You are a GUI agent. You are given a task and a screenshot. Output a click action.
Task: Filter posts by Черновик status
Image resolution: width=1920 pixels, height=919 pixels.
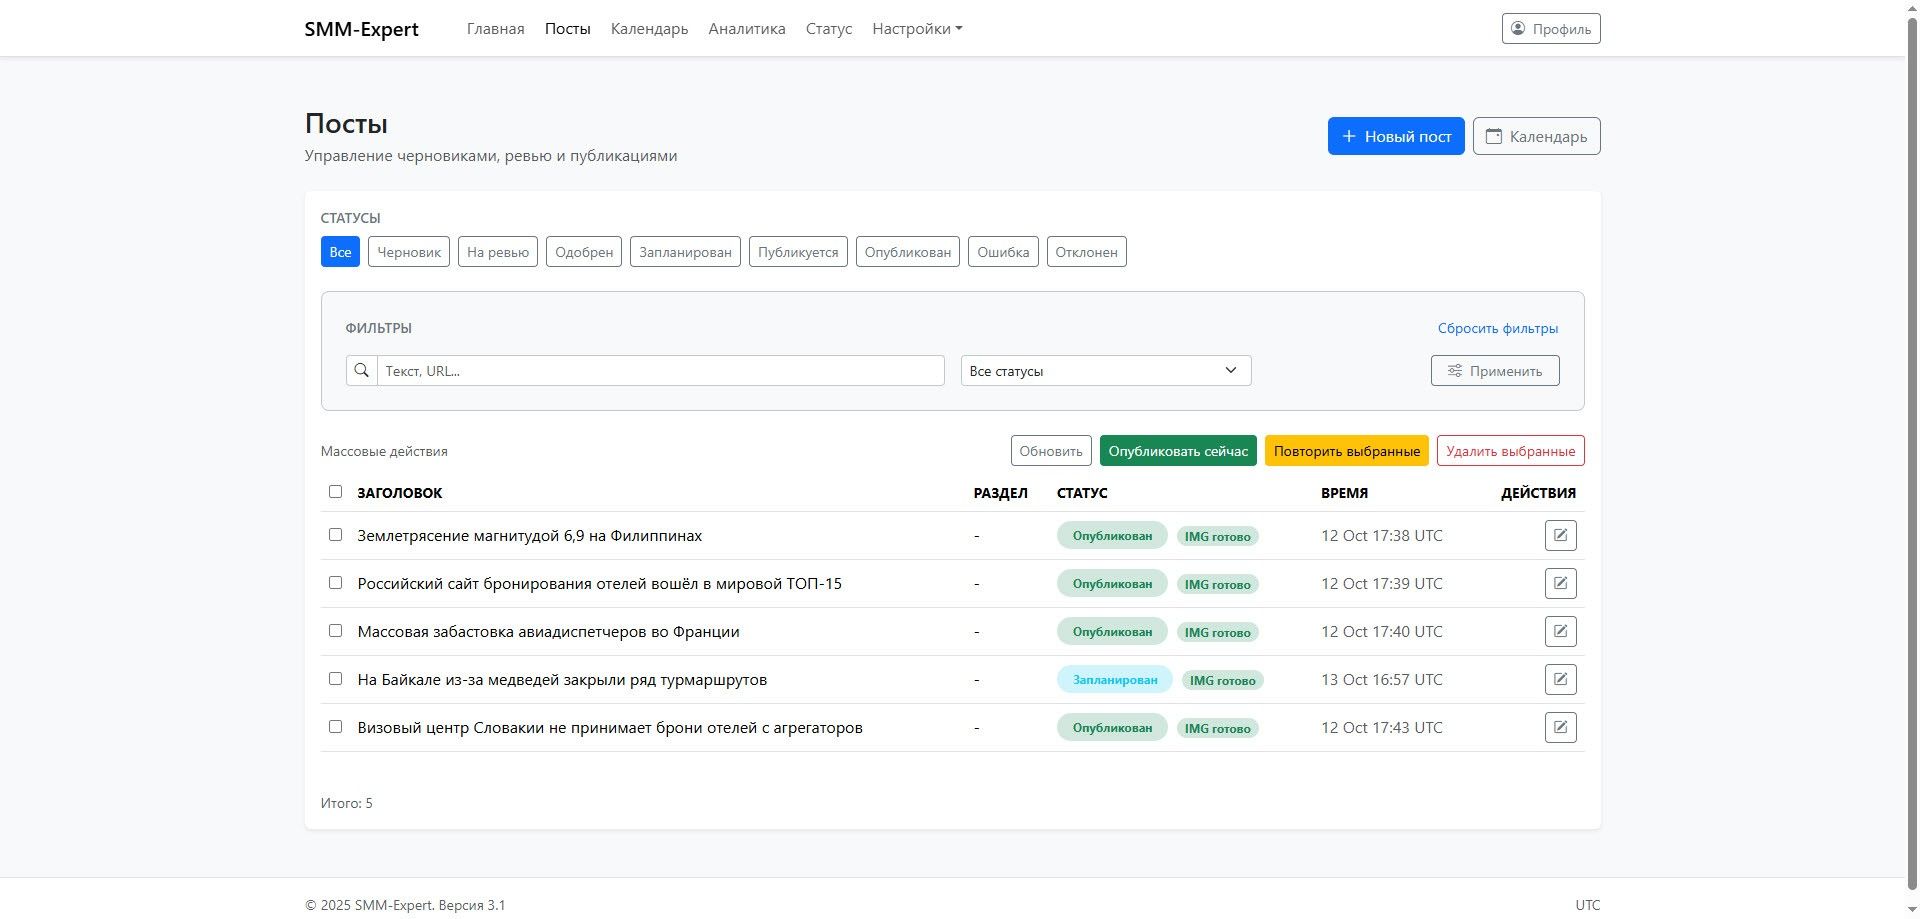(409, 252)
